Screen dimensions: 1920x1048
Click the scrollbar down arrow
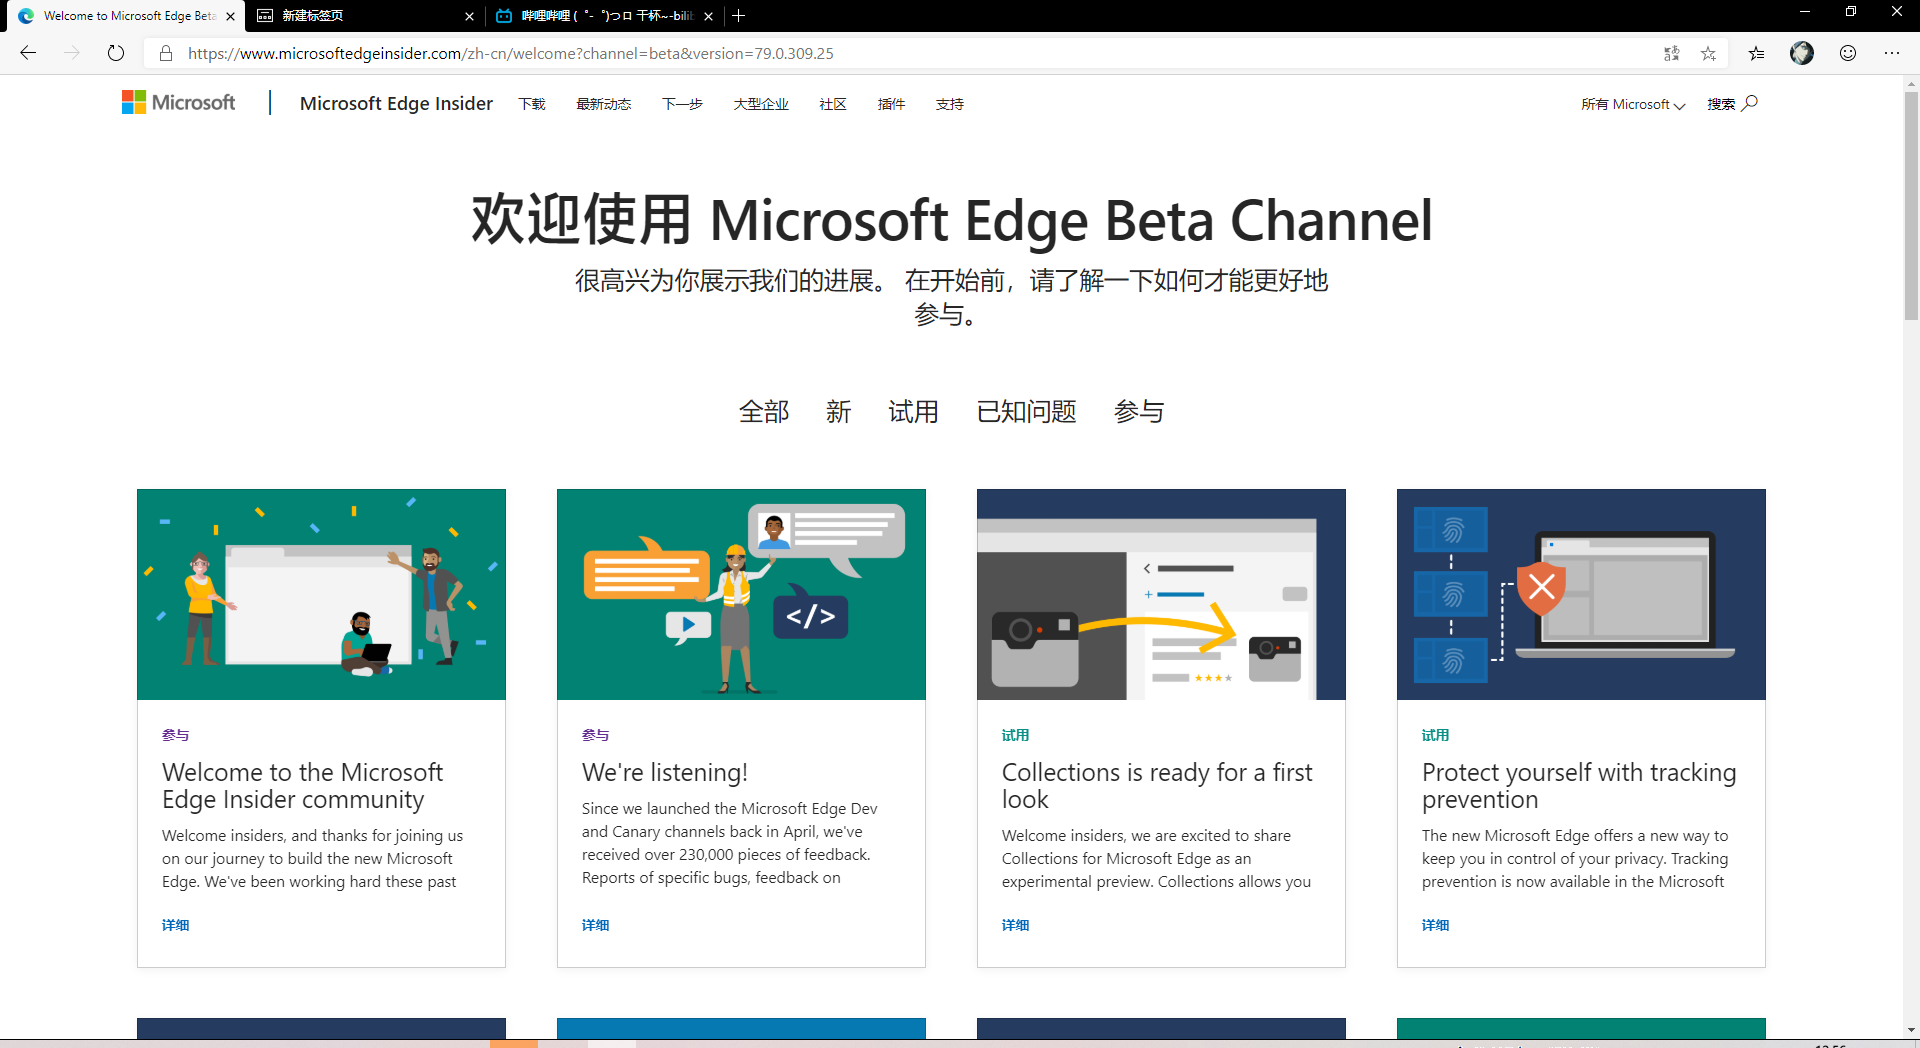[x=1911, y=1029]
